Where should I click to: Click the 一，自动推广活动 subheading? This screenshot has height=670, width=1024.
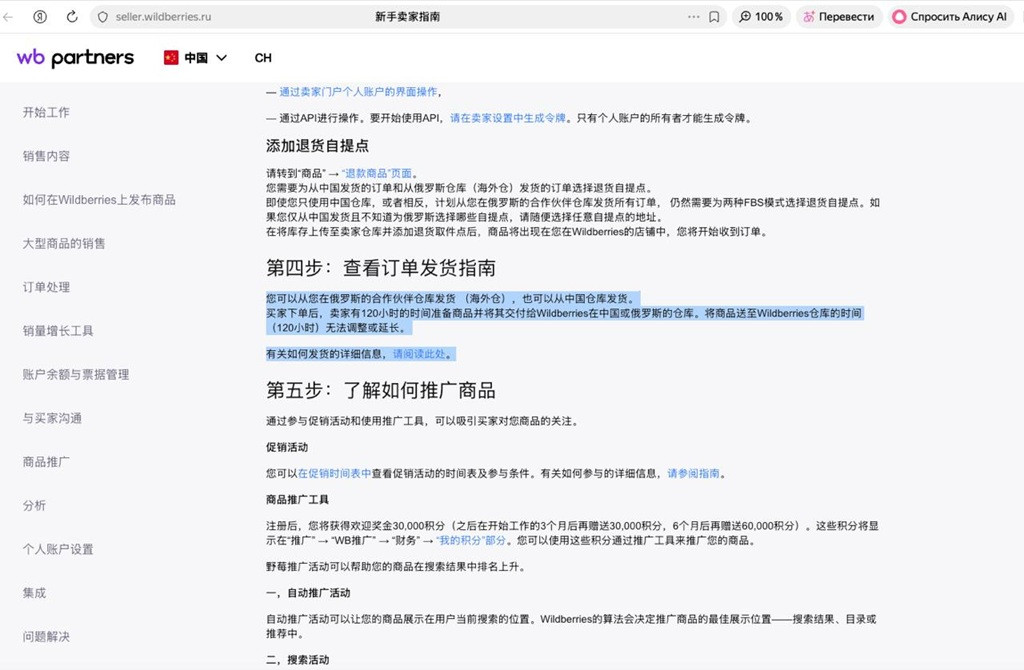308,593
